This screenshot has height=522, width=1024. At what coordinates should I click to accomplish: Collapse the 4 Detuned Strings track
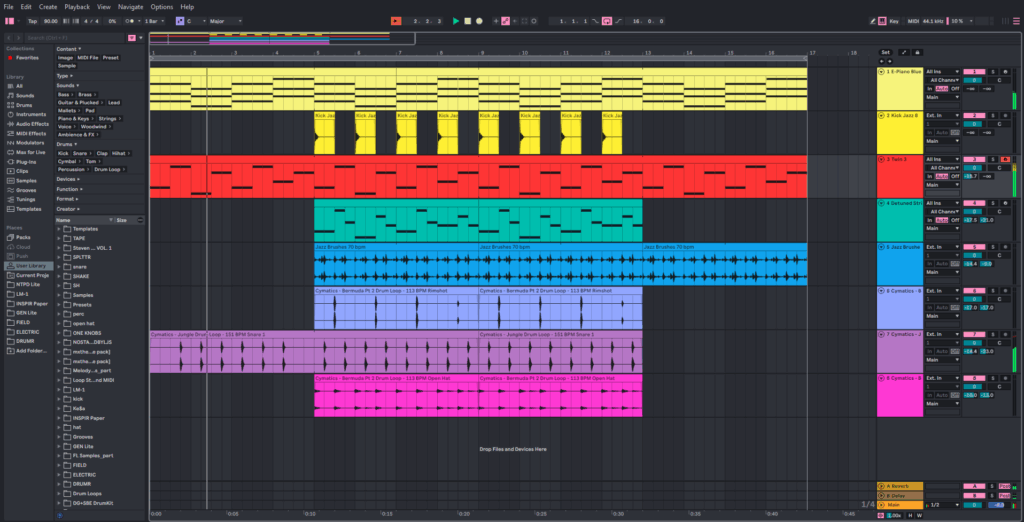pos(881,203)
